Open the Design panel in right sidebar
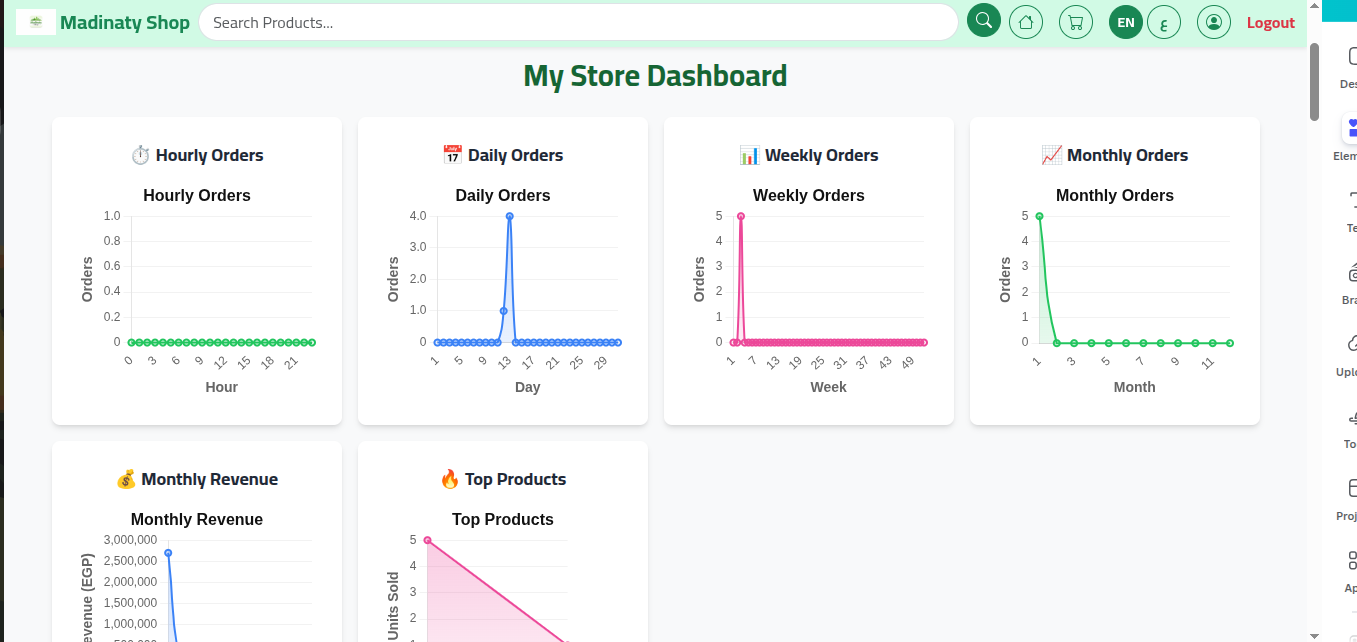Viewport: 1357px width, 642px height. (x=1350, y=64)
